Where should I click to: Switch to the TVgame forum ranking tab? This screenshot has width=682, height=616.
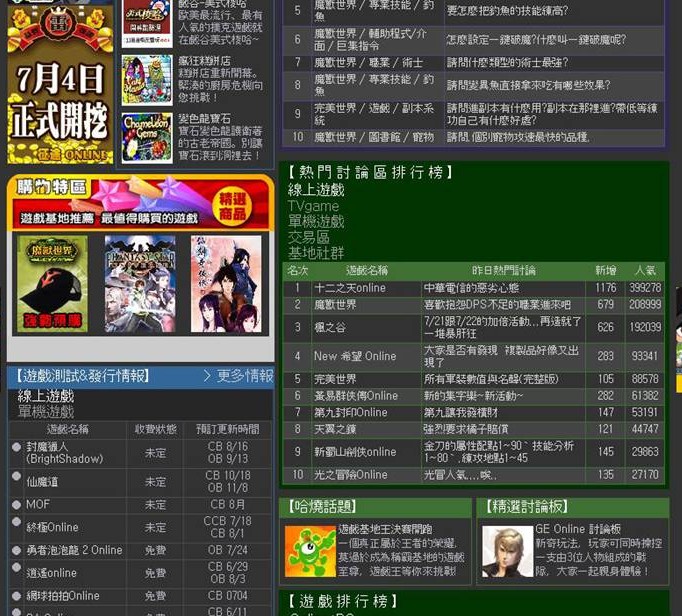(x=313, y=206)
